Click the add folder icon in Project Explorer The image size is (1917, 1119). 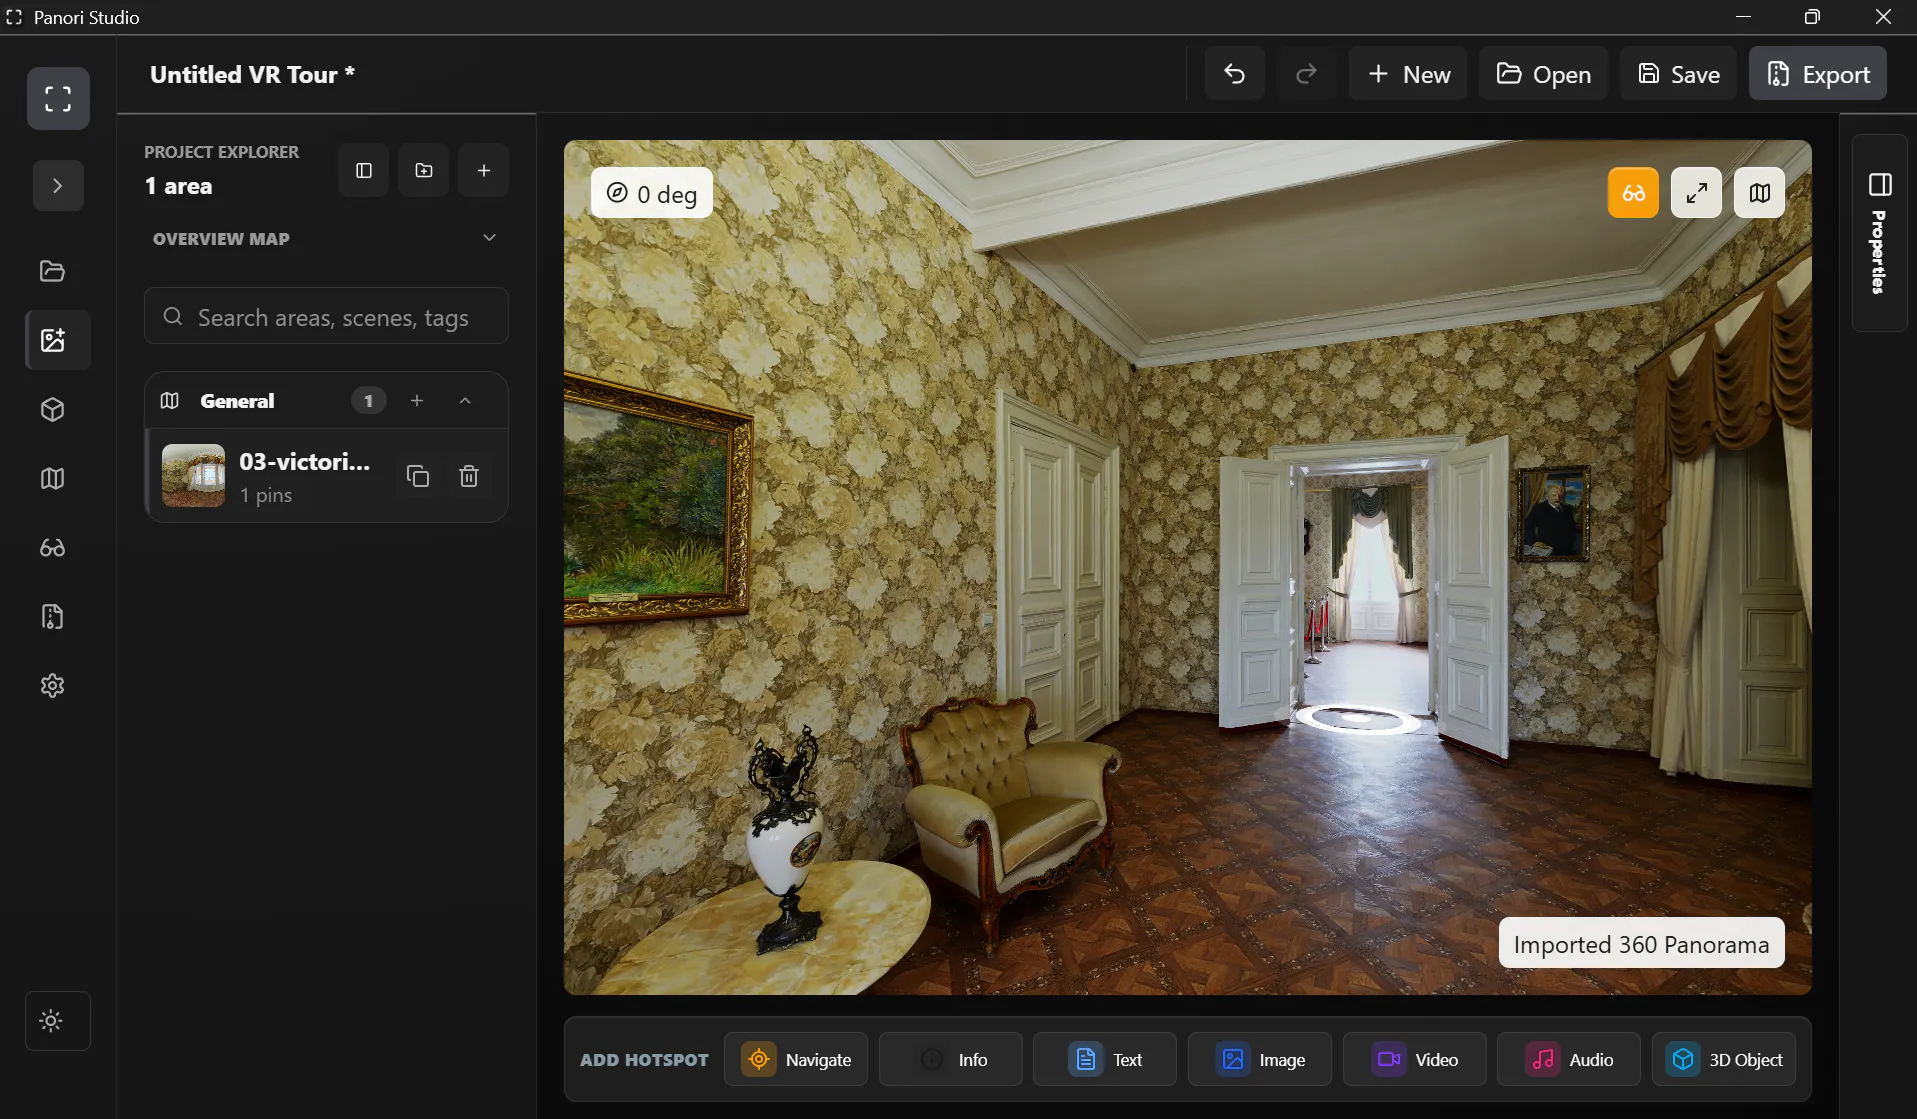click(x=424, y=170)
